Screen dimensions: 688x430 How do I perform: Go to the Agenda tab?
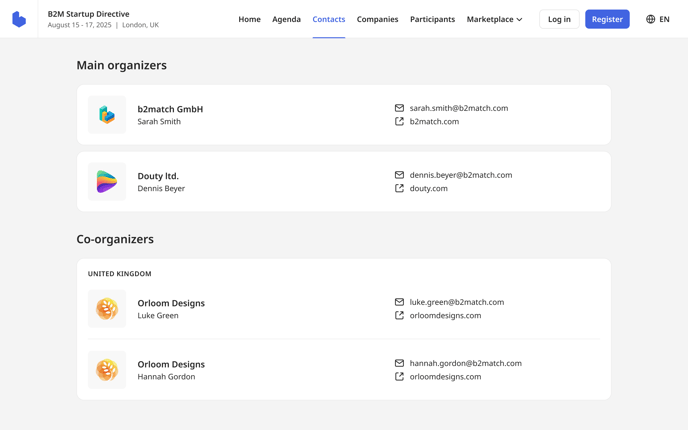[286, 19]
